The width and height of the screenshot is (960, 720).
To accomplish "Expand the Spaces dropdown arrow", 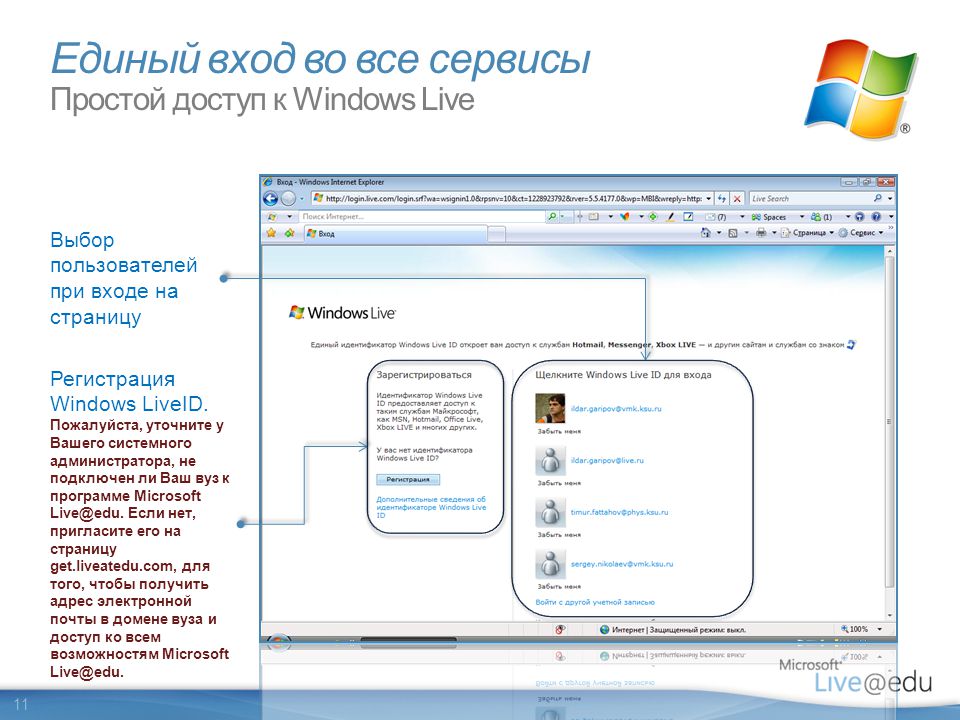I will point(801,217).
